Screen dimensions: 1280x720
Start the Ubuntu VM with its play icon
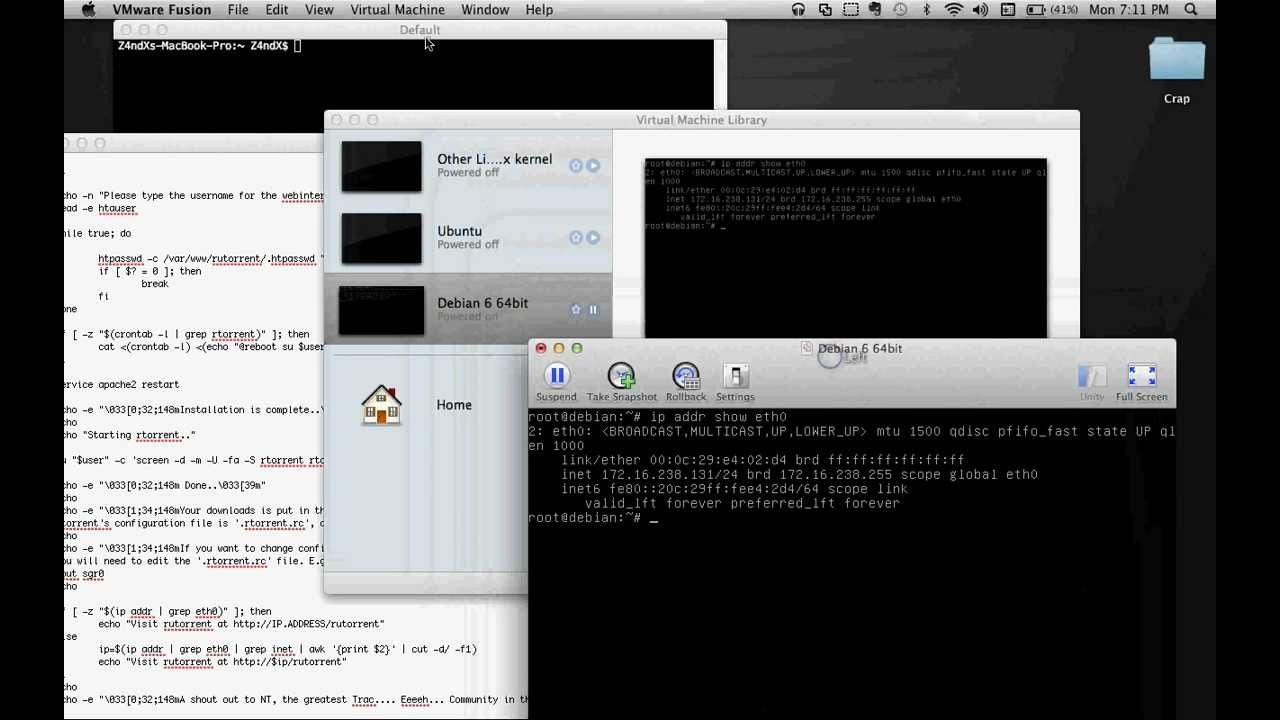click(594, 238)
